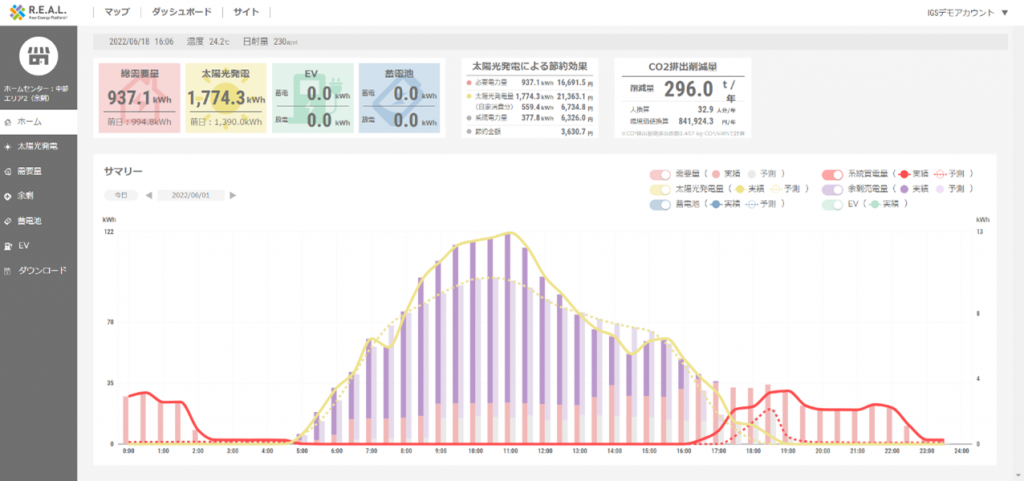
Task: Toggle the 余剰売電量 legend switch
Action: [830, 188]
